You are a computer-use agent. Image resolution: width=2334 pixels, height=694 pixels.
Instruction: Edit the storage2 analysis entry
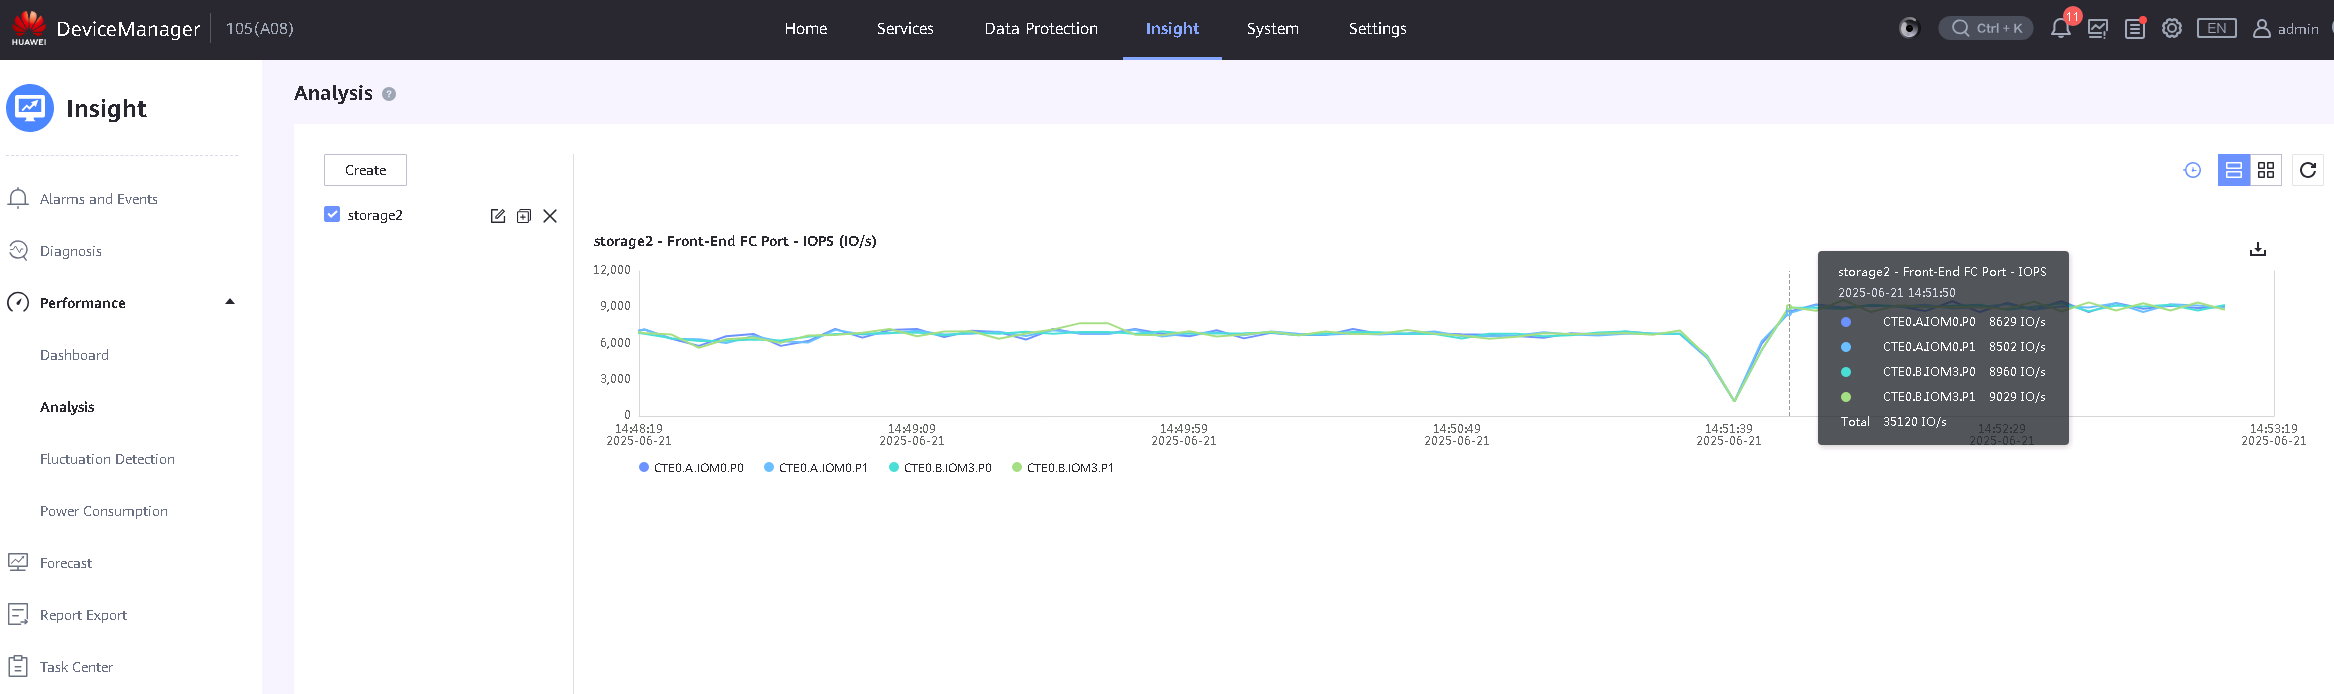497,216
